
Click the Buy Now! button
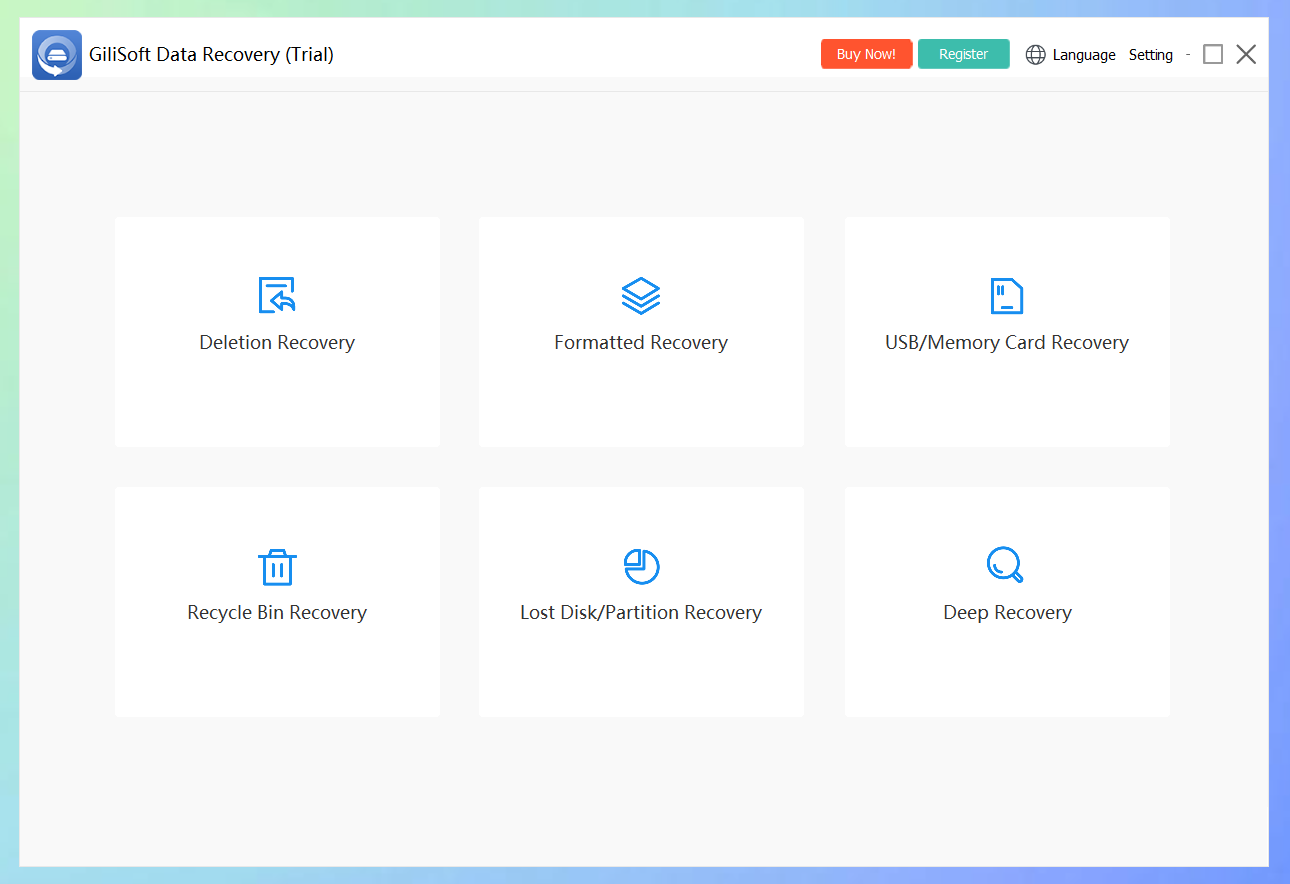866,54
